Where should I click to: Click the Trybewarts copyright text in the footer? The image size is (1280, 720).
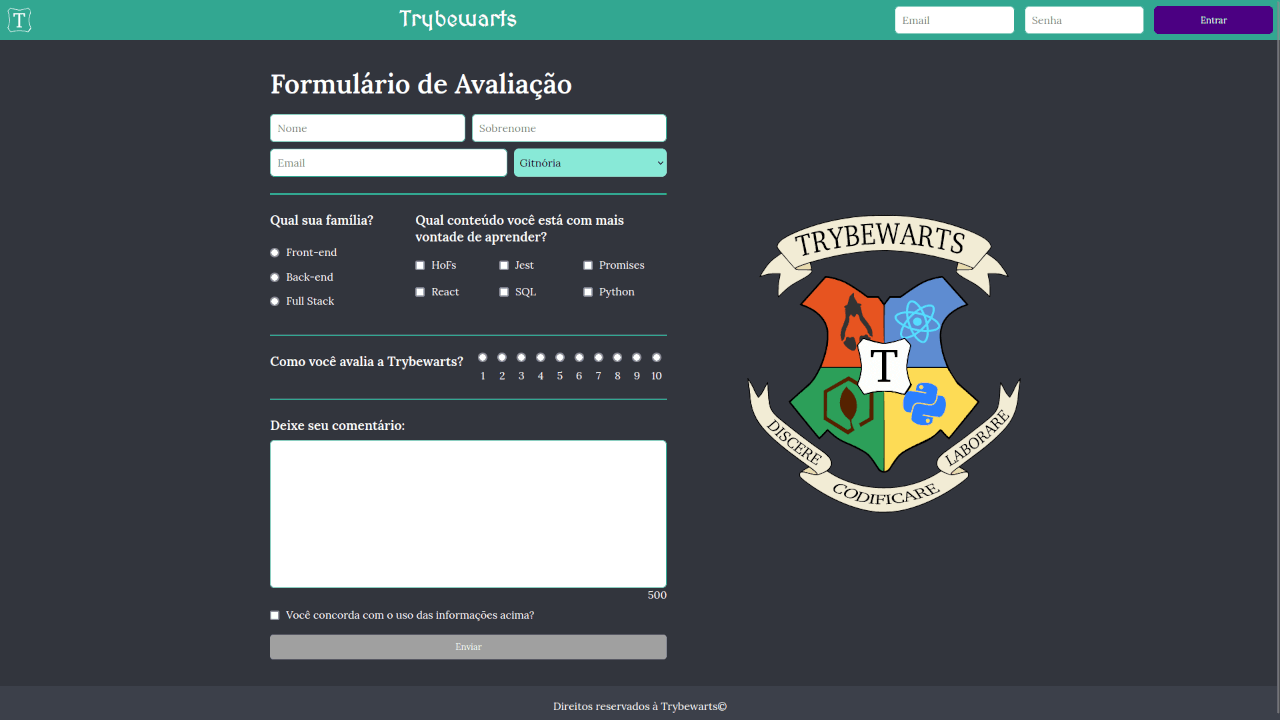pyautogui.click(x=640, y=706)
